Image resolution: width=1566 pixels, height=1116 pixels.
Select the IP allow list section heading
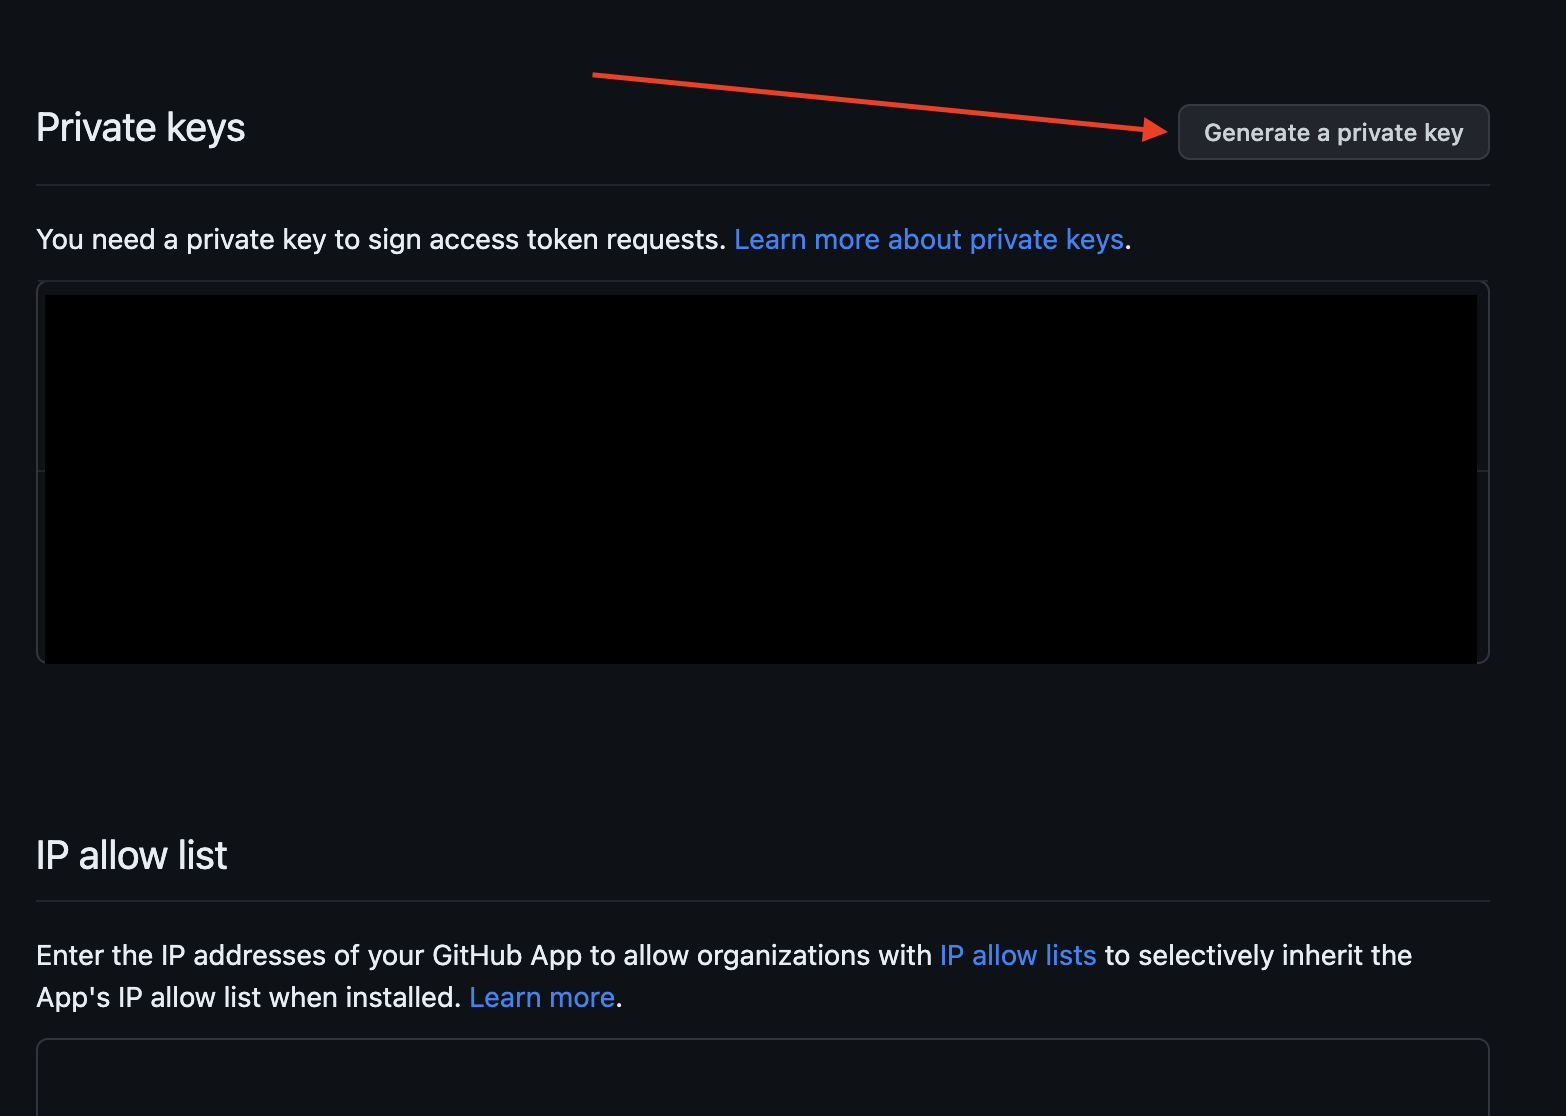[x=132, y=856]
